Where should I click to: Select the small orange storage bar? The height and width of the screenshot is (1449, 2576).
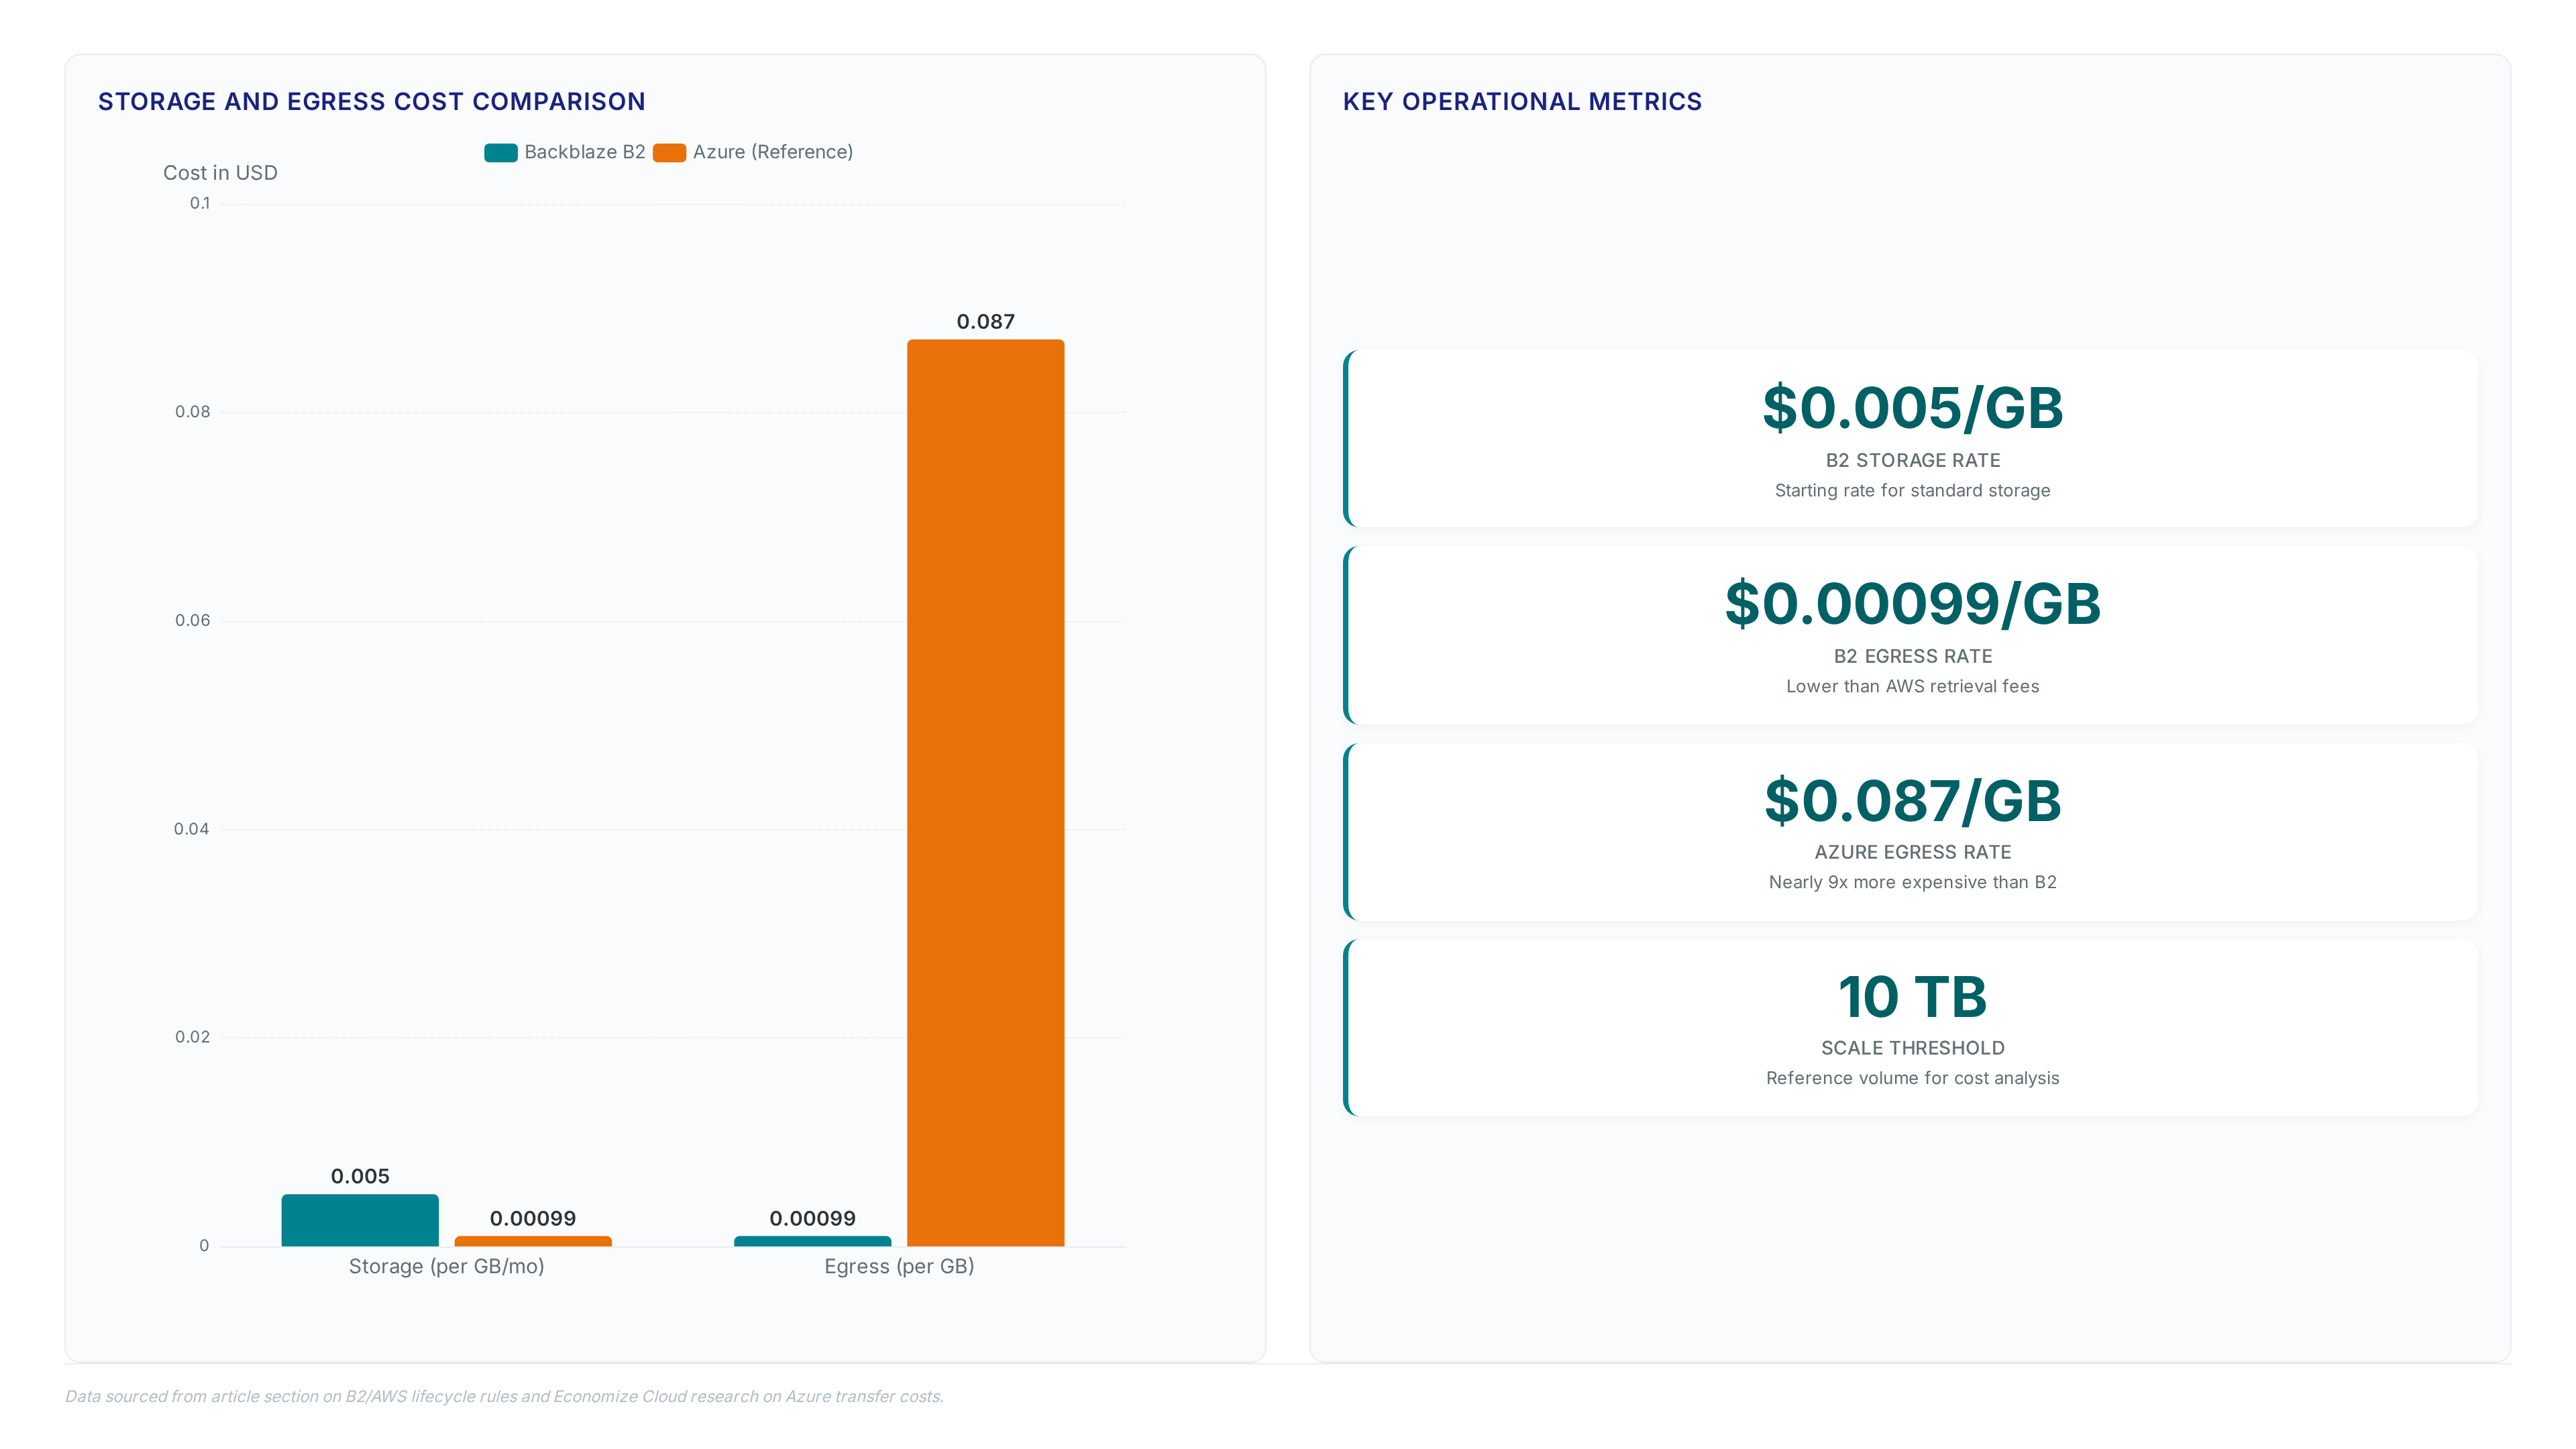pyautogui.click(x=533, y=1241)
